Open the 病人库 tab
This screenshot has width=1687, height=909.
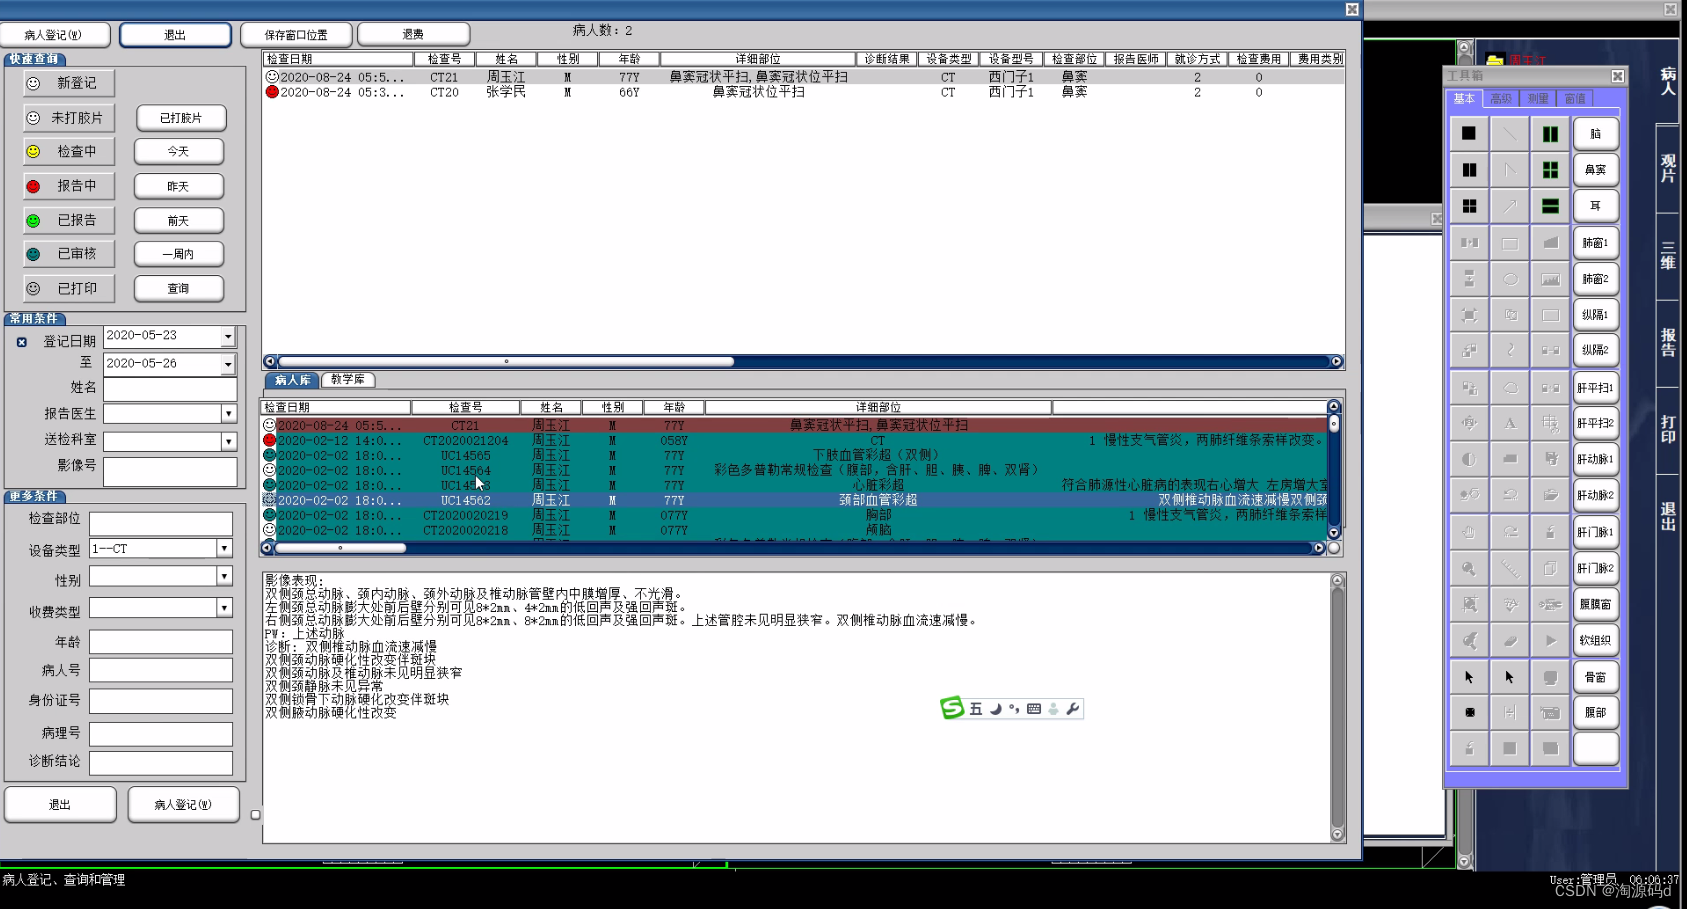[292, 380]
